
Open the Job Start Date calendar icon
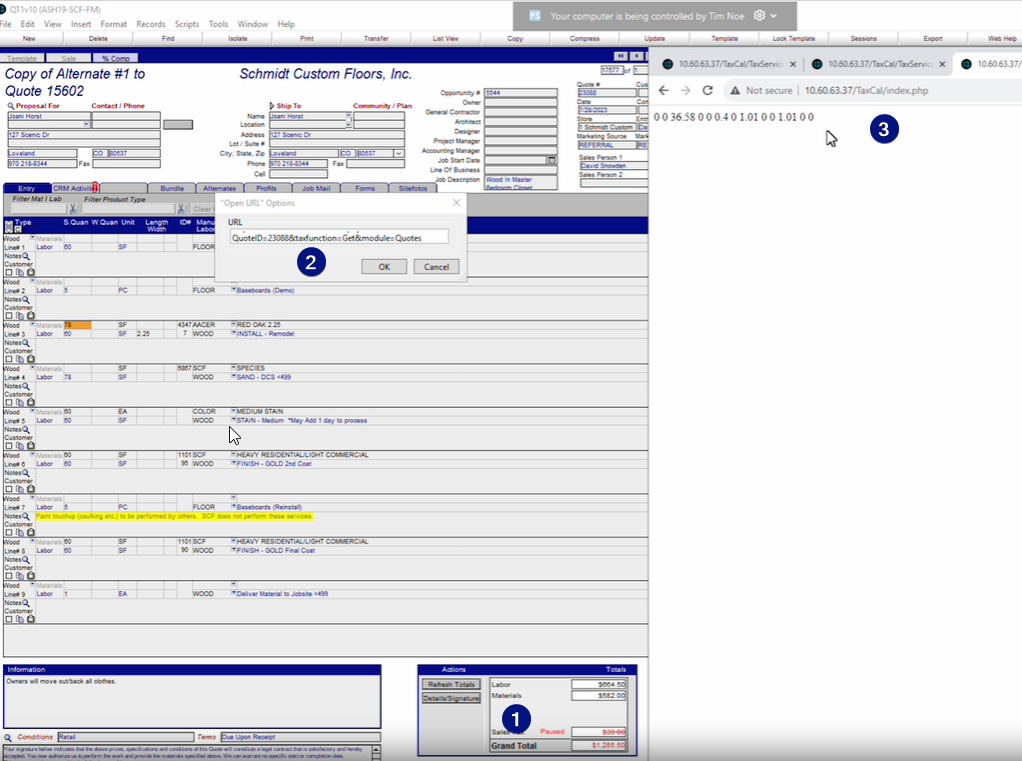point(552,160)
